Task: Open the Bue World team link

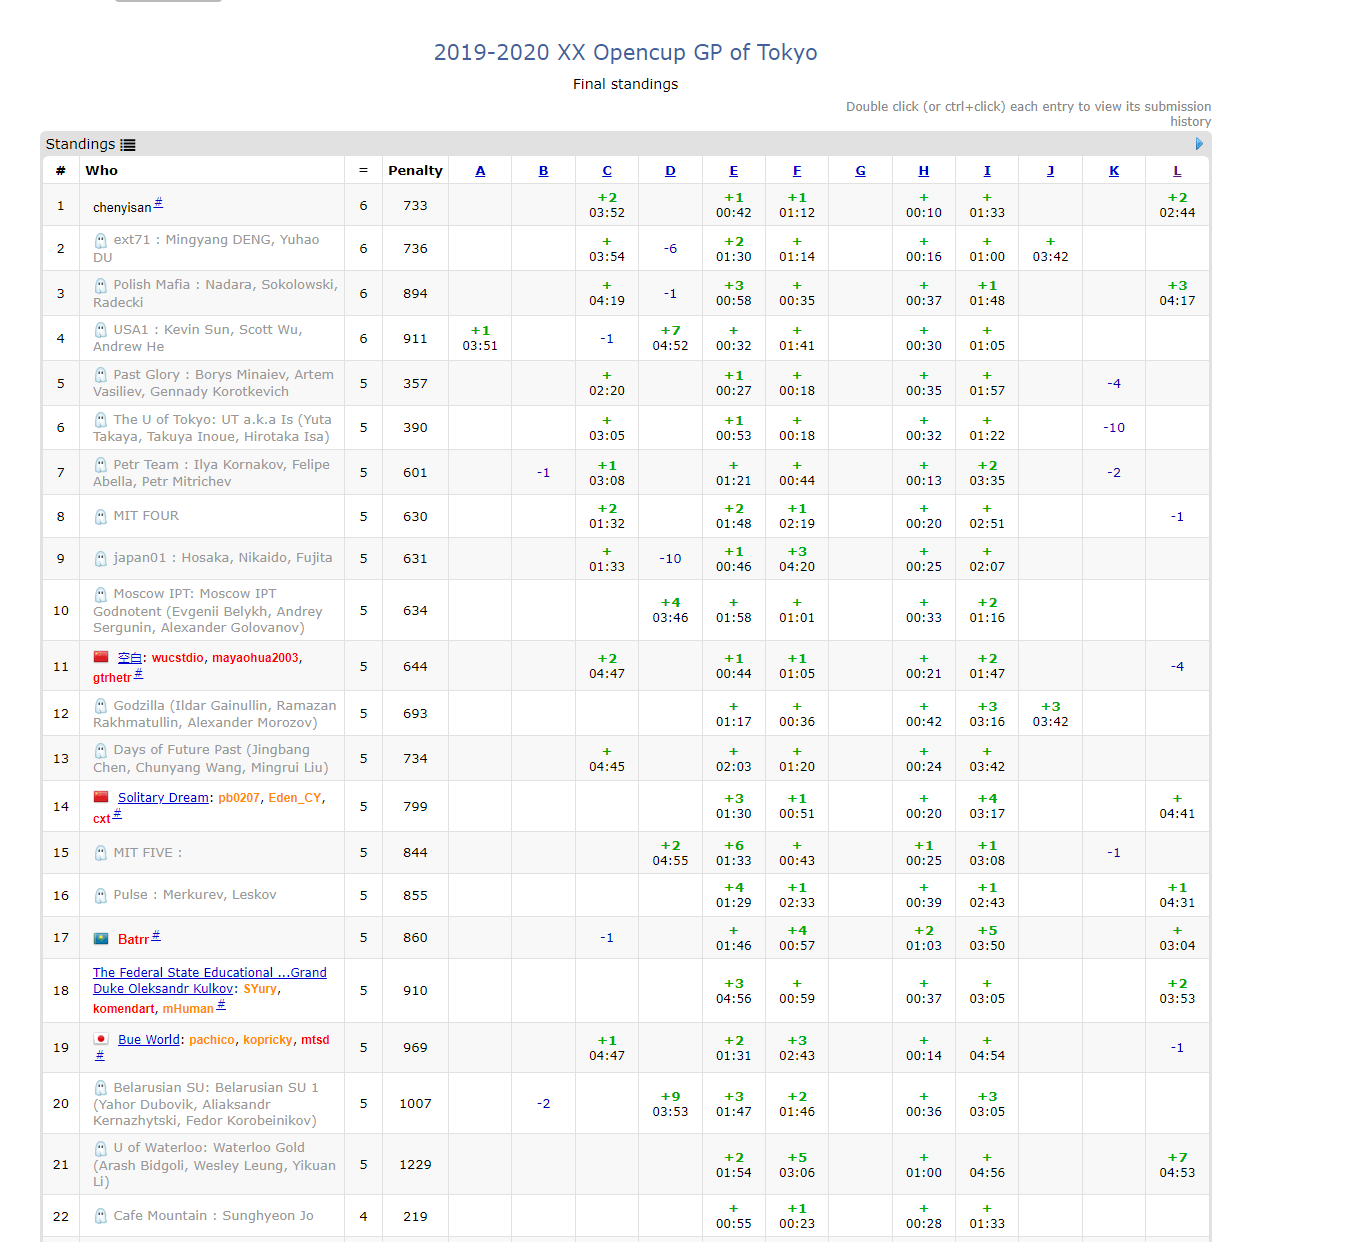Action: 149,1040
